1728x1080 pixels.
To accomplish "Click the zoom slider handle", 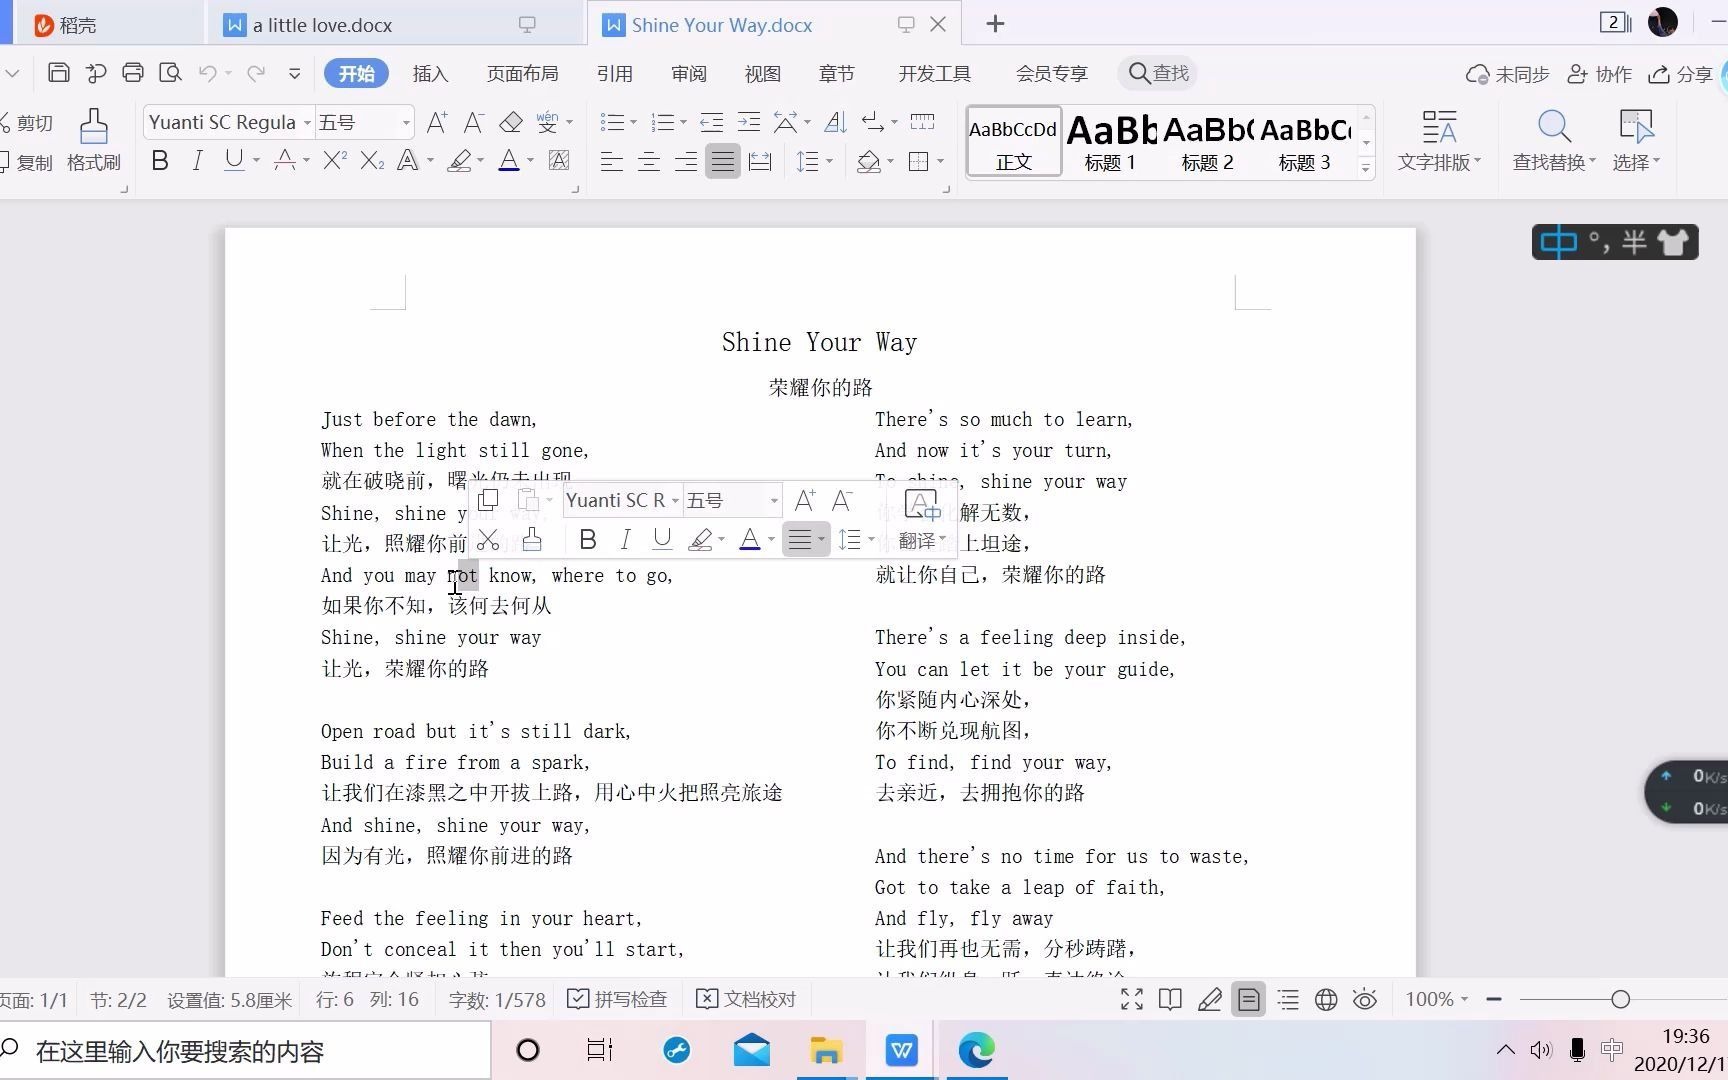I will point(1621,999).
